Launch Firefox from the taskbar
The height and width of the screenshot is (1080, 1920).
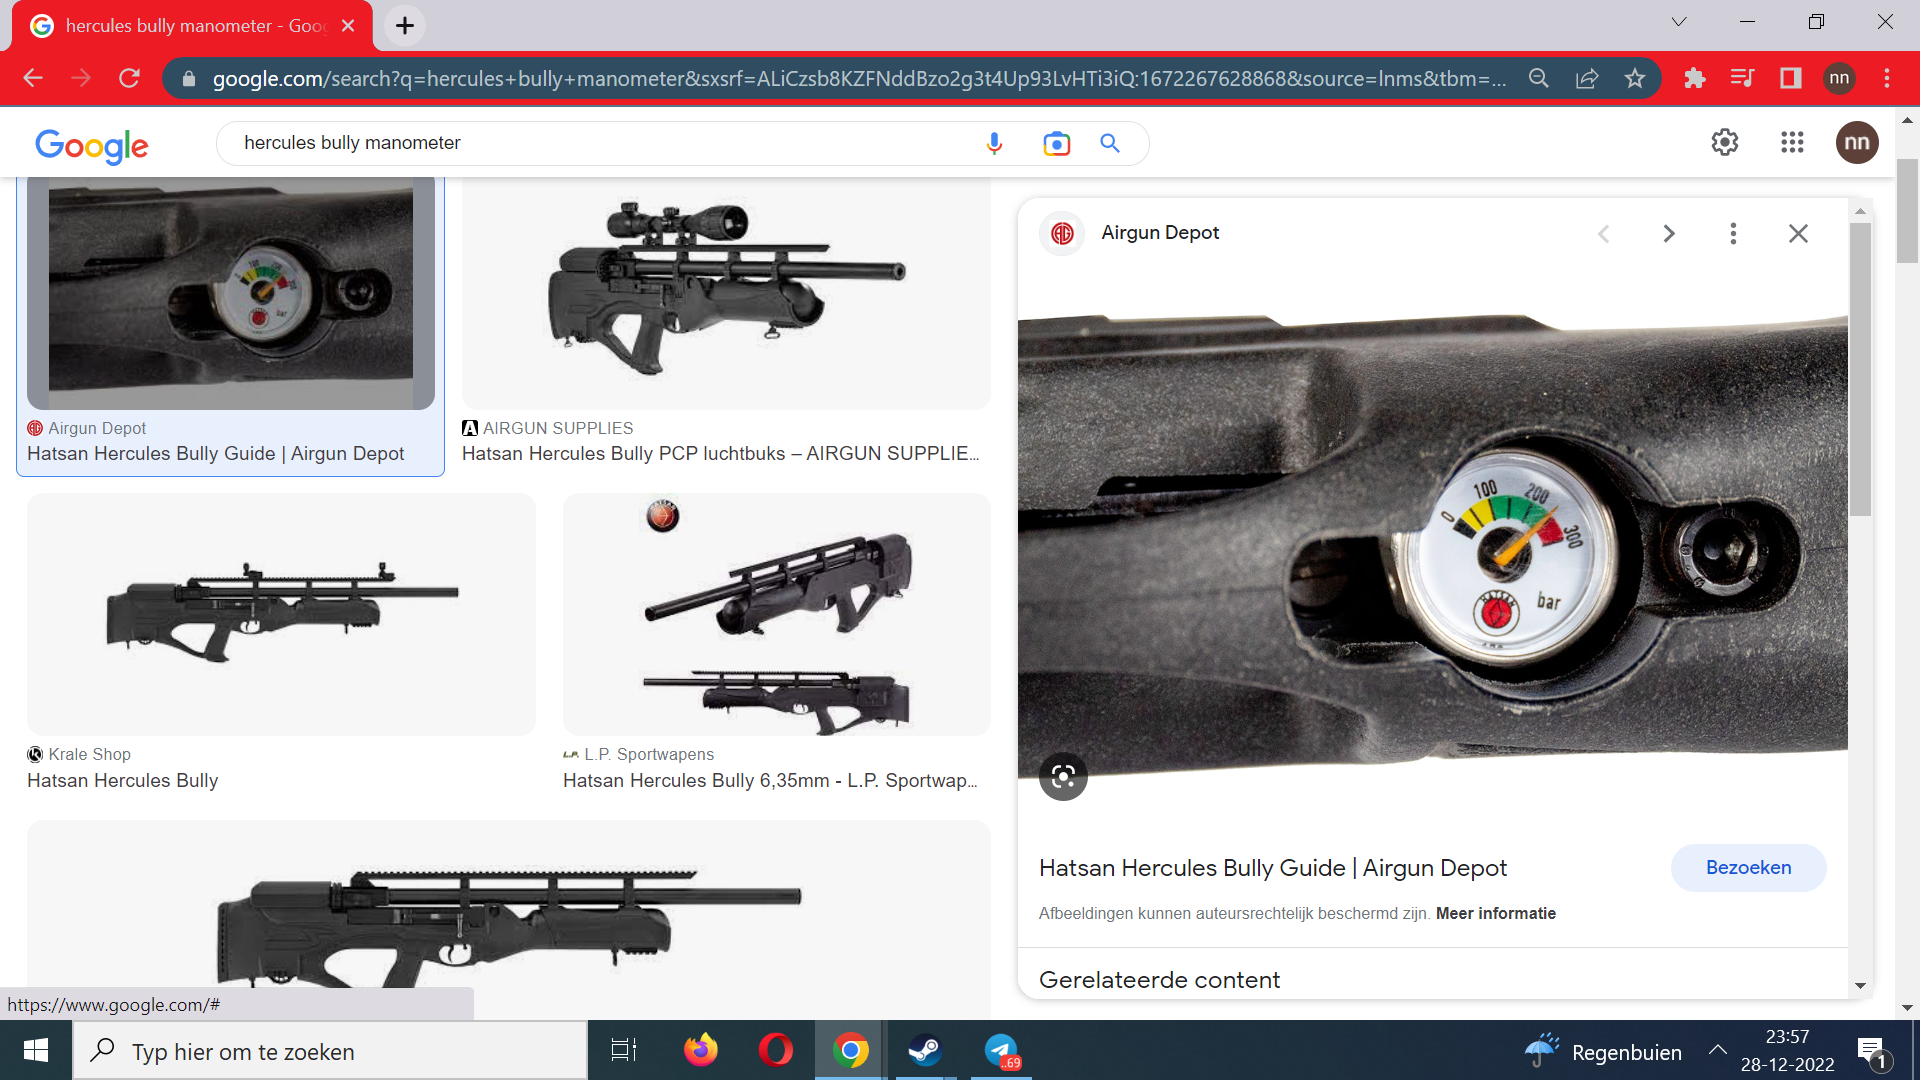[x=700, y=1051]
